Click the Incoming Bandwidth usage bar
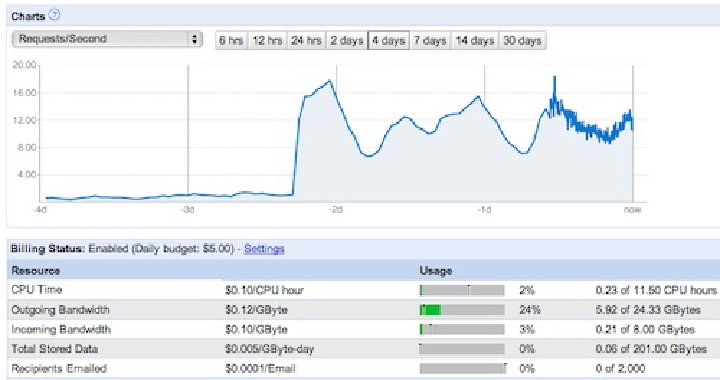The height and width of the screenshot is (380, 720). [462, 329]
